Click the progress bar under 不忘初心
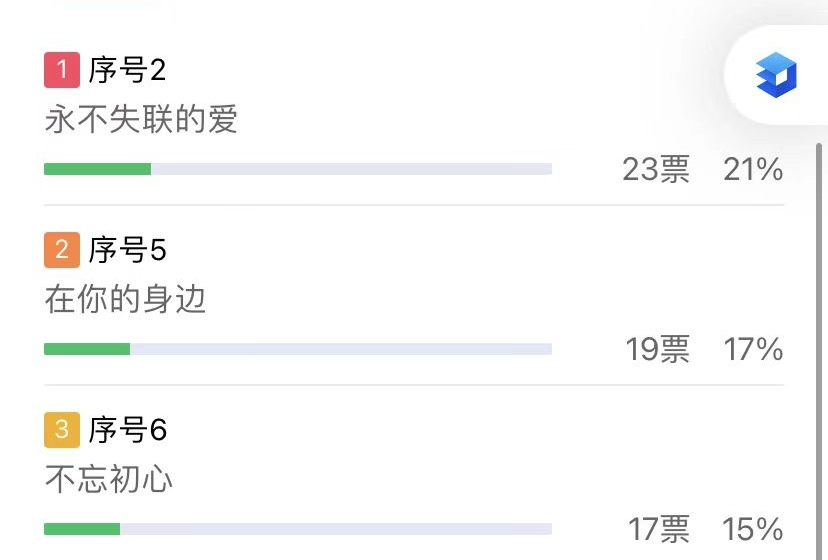Viewport: 828px width, 560px height. click(298, 529)
